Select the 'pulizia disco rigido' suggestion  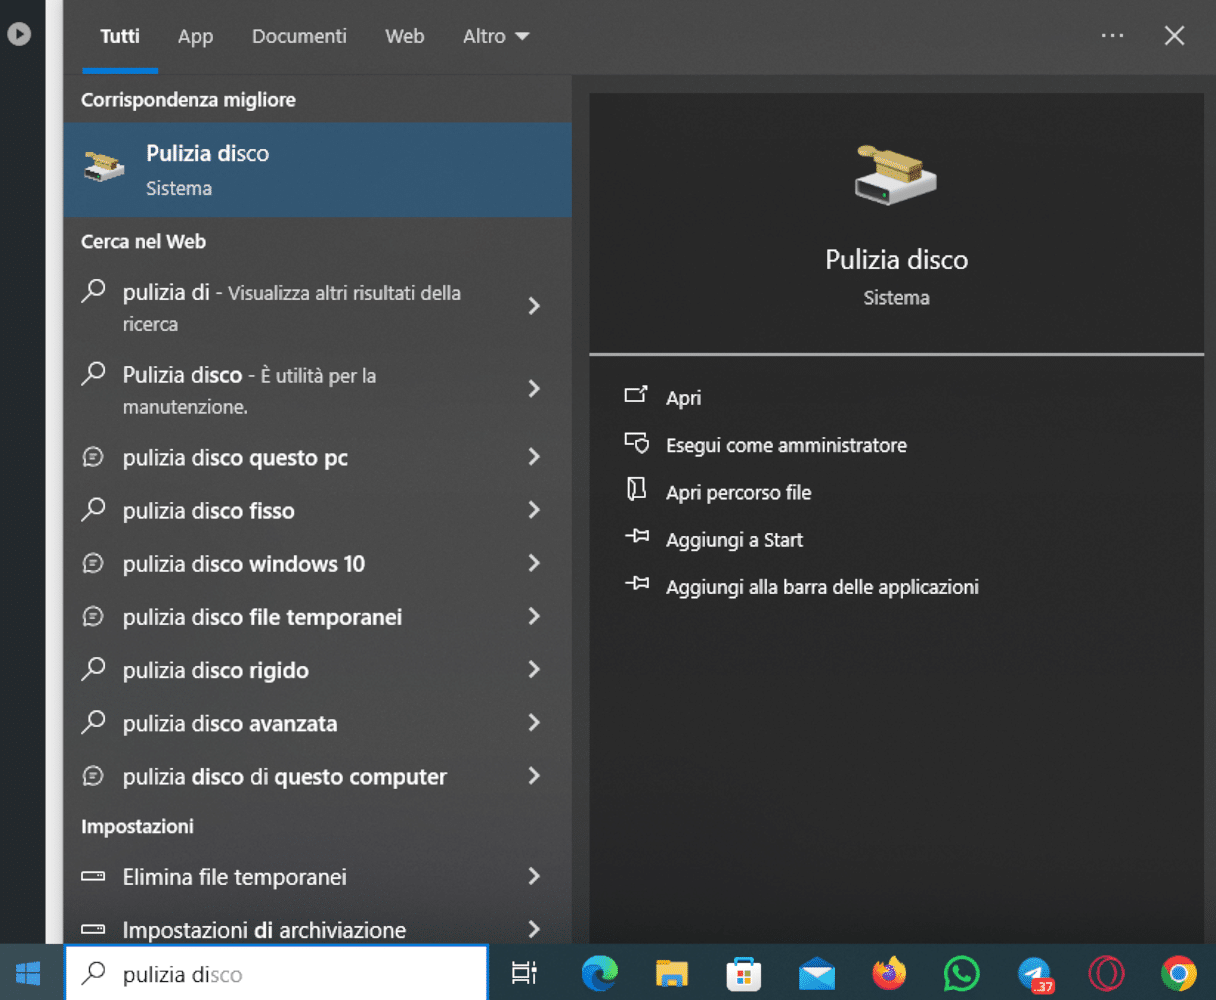click(317, 669)
